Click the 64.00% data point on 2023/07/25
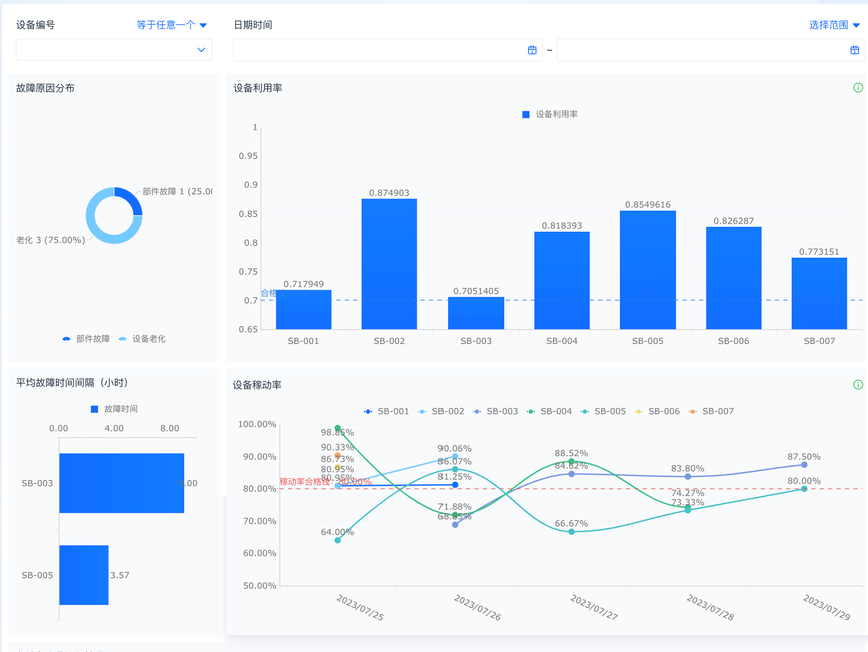 click(x=338, y=540)
